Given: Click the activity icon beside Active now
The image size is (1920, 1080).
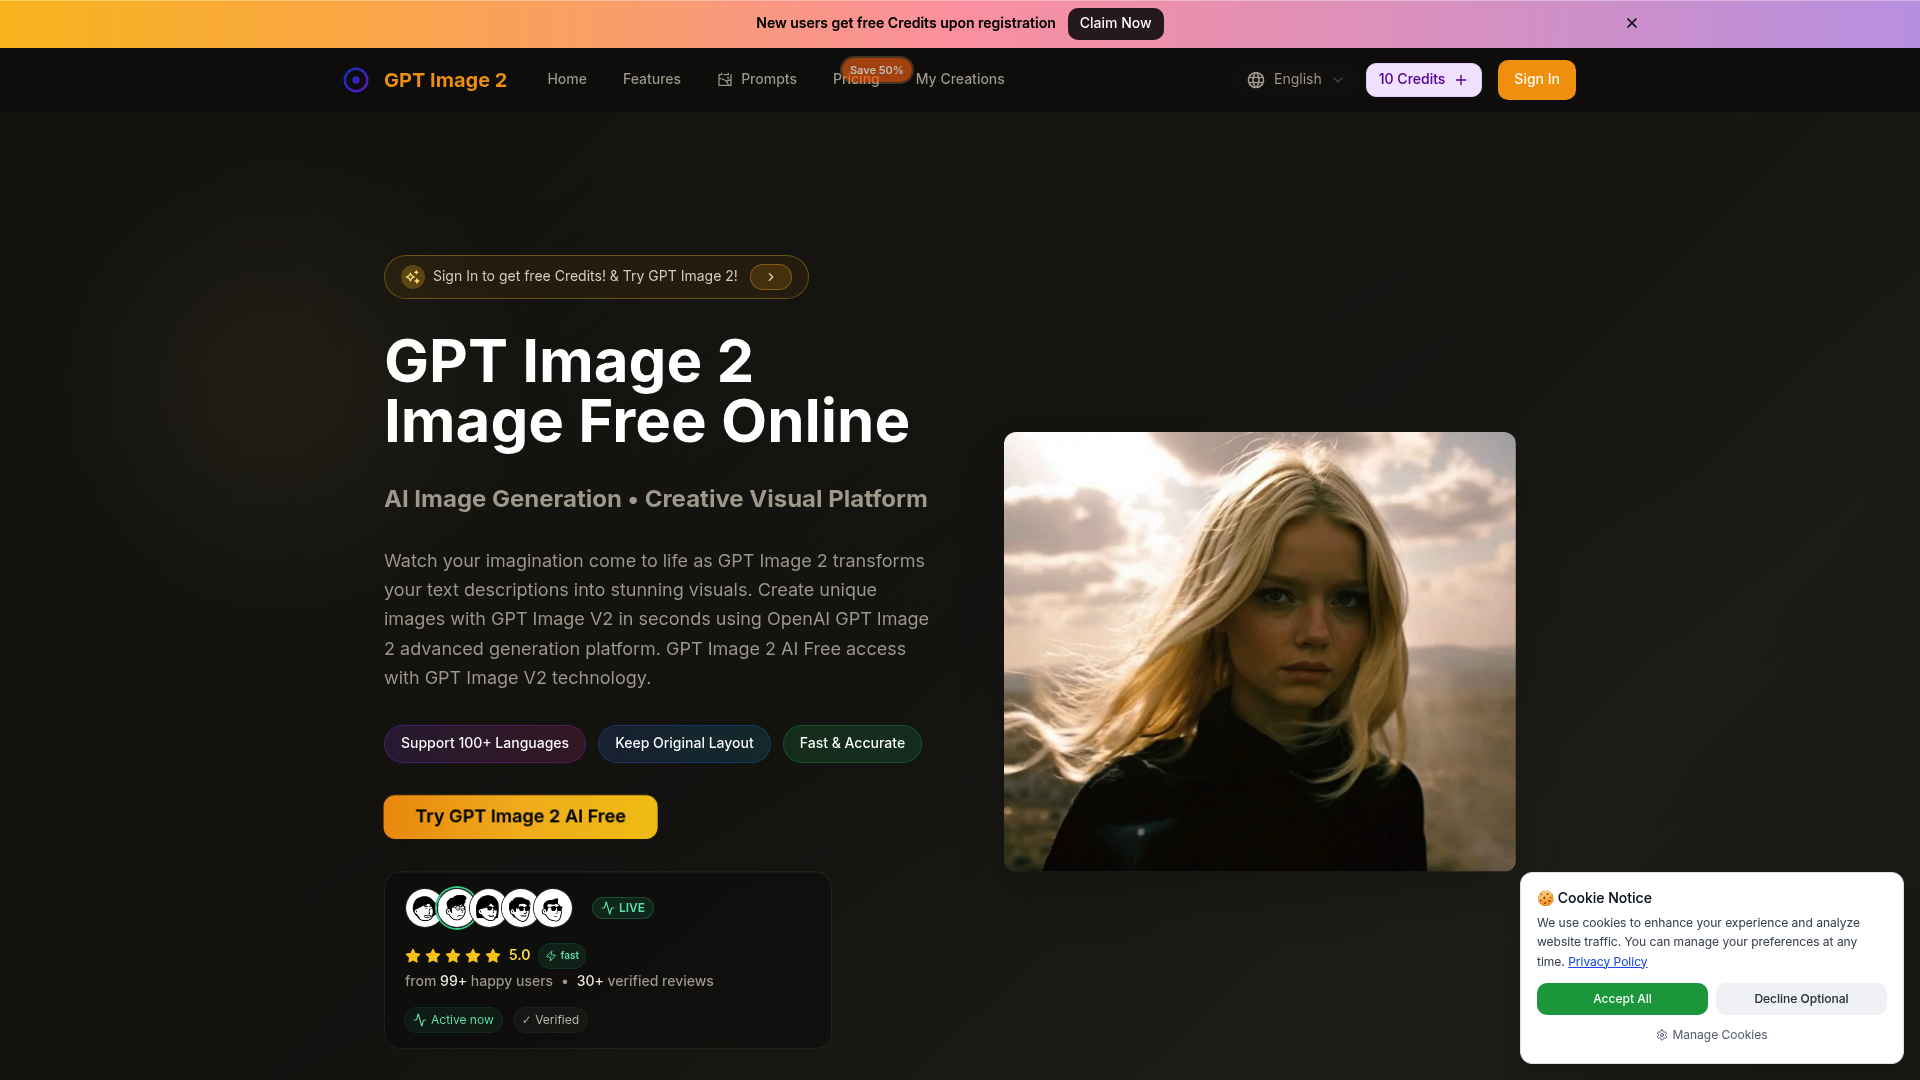Looking at the screenshot, I should (419, 1019).
